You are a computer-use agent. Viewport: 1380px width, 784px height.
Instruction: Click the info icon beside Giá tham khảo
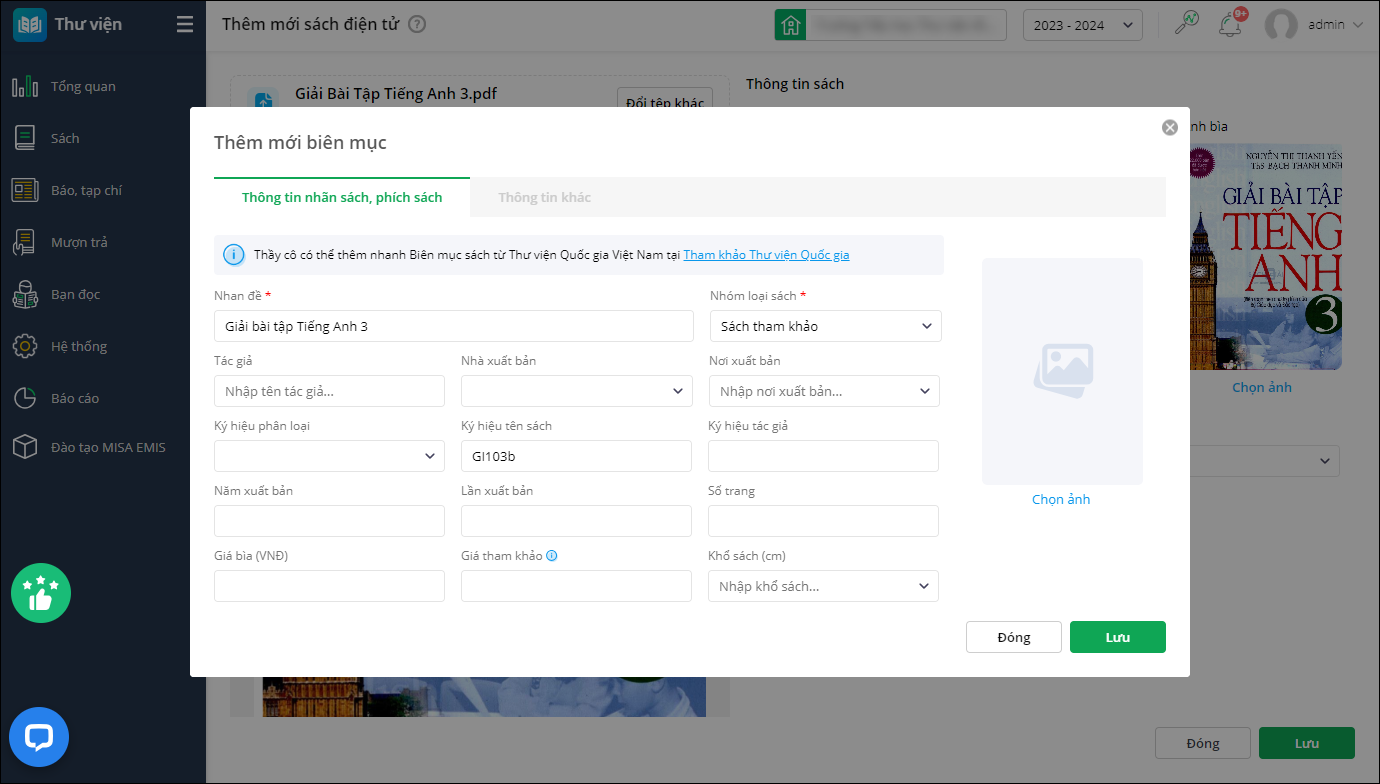click(x=552, y=556)
